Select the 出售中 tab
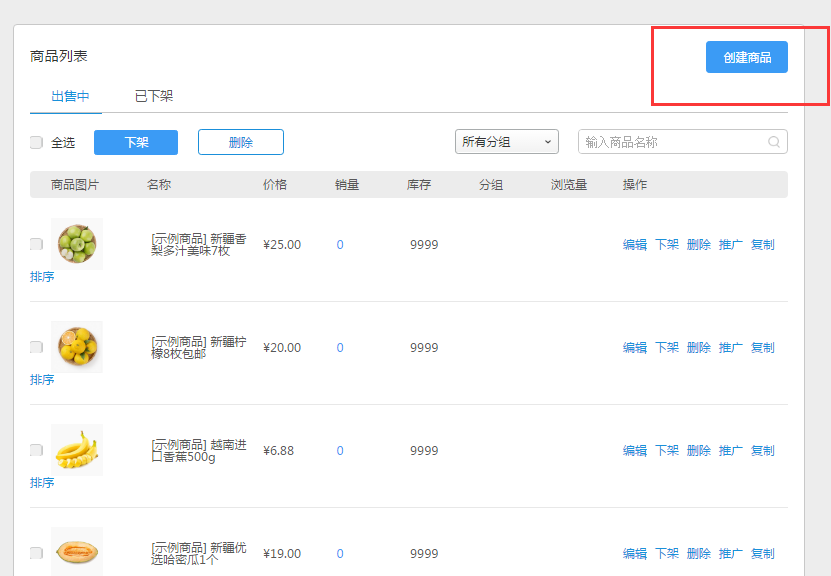 (70, 96)
